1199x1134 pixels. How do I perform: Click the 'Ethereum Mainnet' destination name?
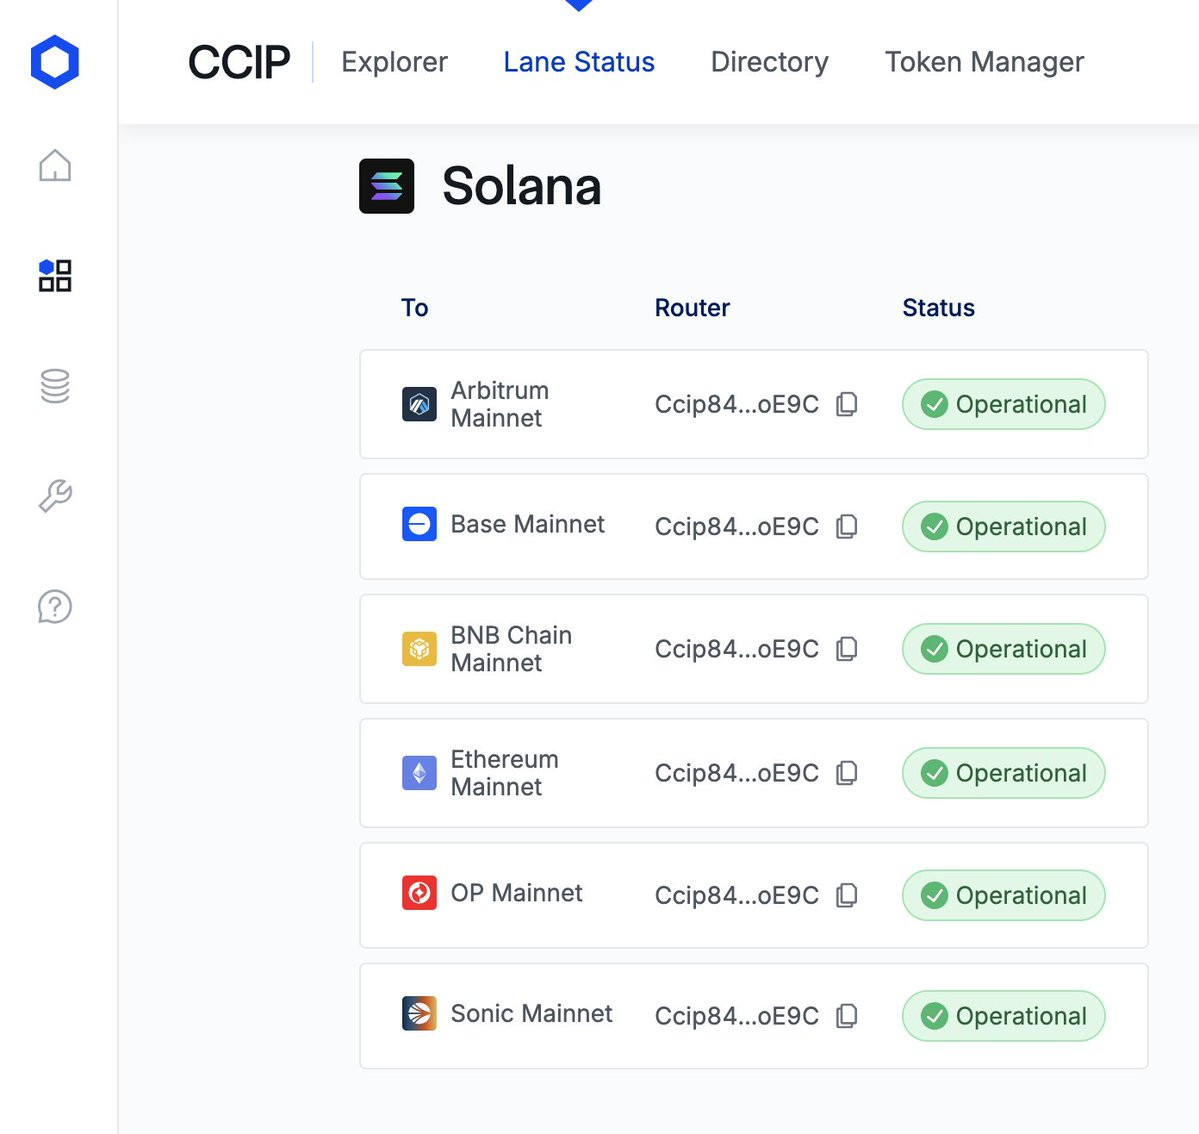click(x=504, y=772)
